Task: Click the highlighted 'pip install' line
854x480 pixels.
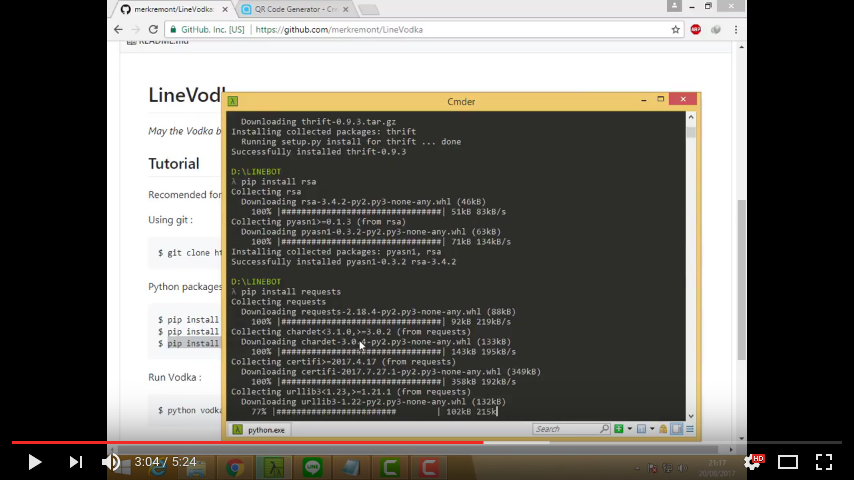Action: 193,343
